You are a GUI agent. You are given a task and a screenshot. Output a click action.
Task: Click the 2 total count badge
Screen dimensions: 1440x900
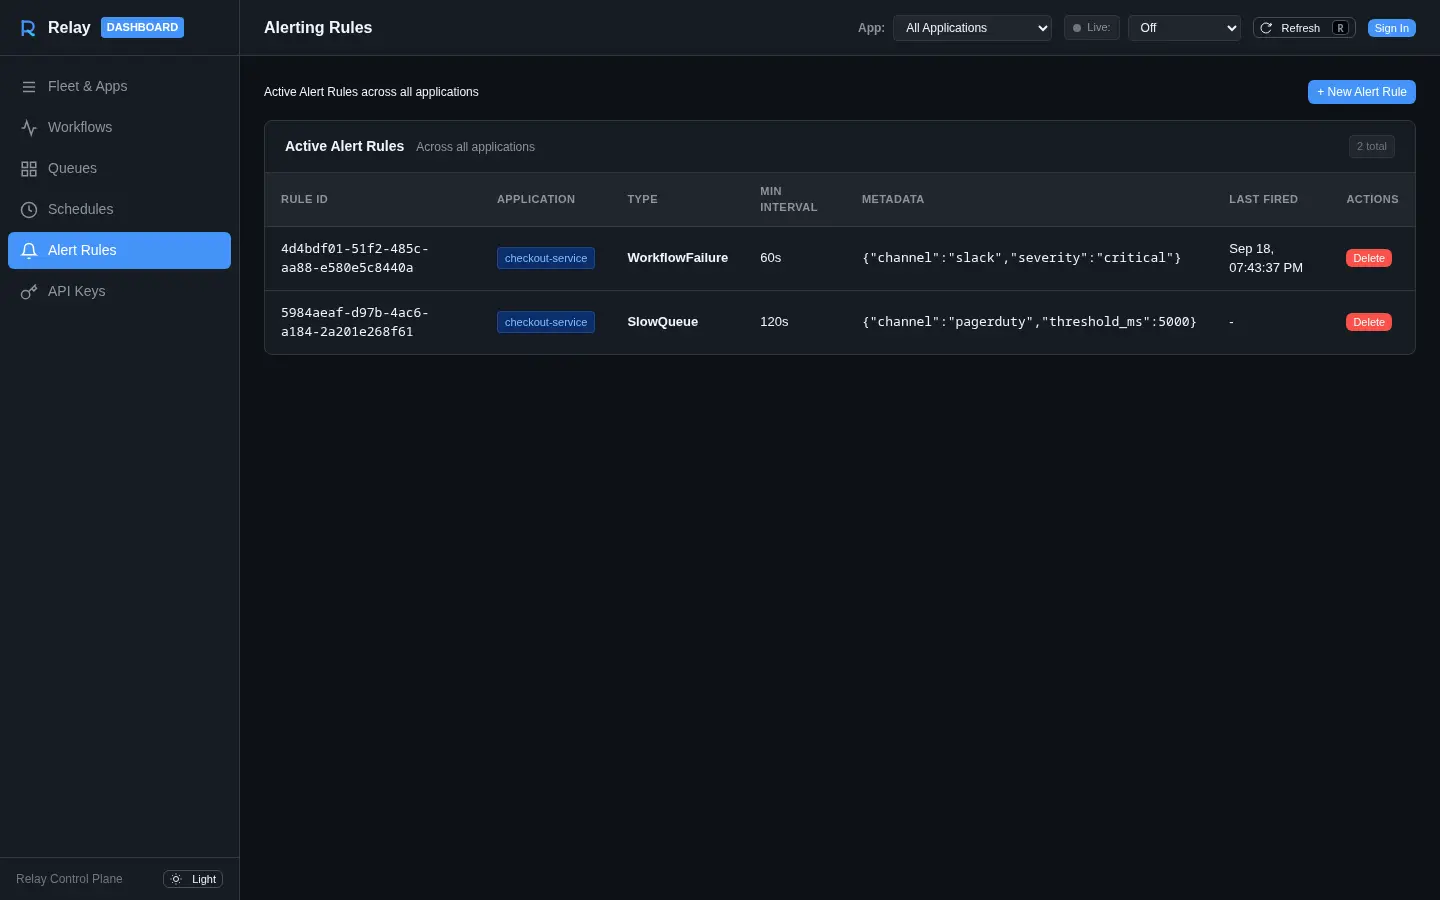(x=1371, y=147)
